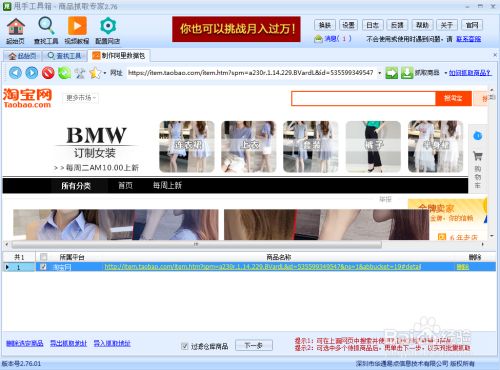Click the 关于 button

447,25
